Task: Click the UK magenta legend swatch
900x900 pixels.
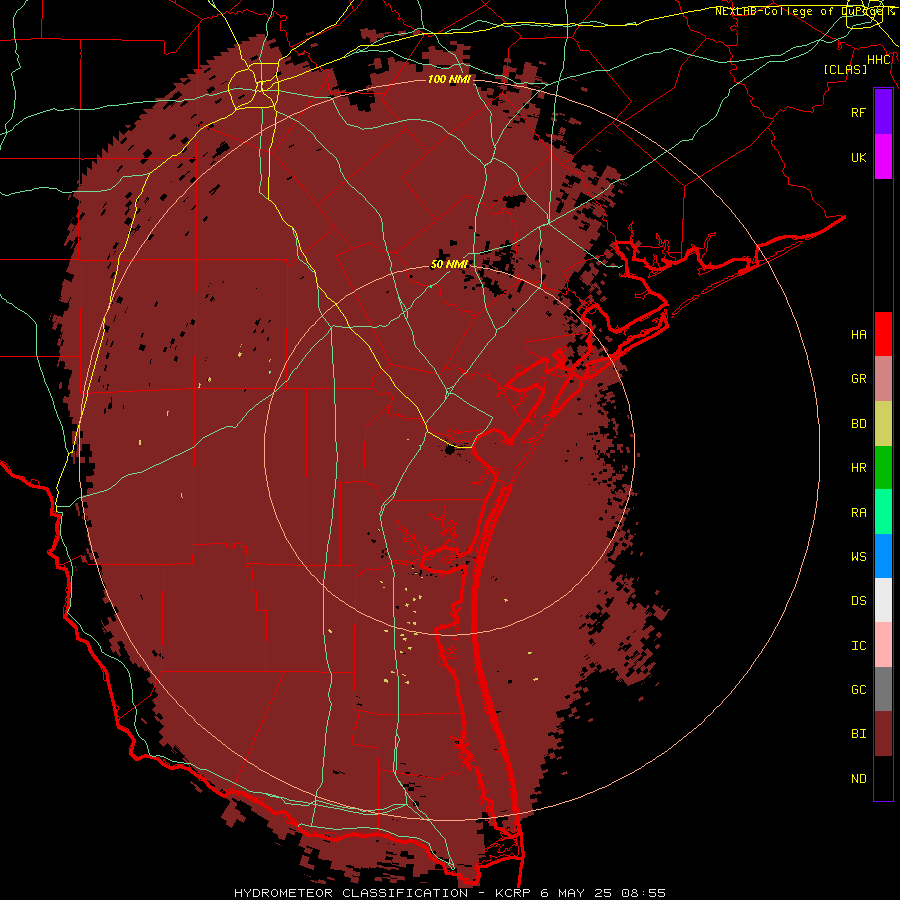Action: tap(883, 156)
